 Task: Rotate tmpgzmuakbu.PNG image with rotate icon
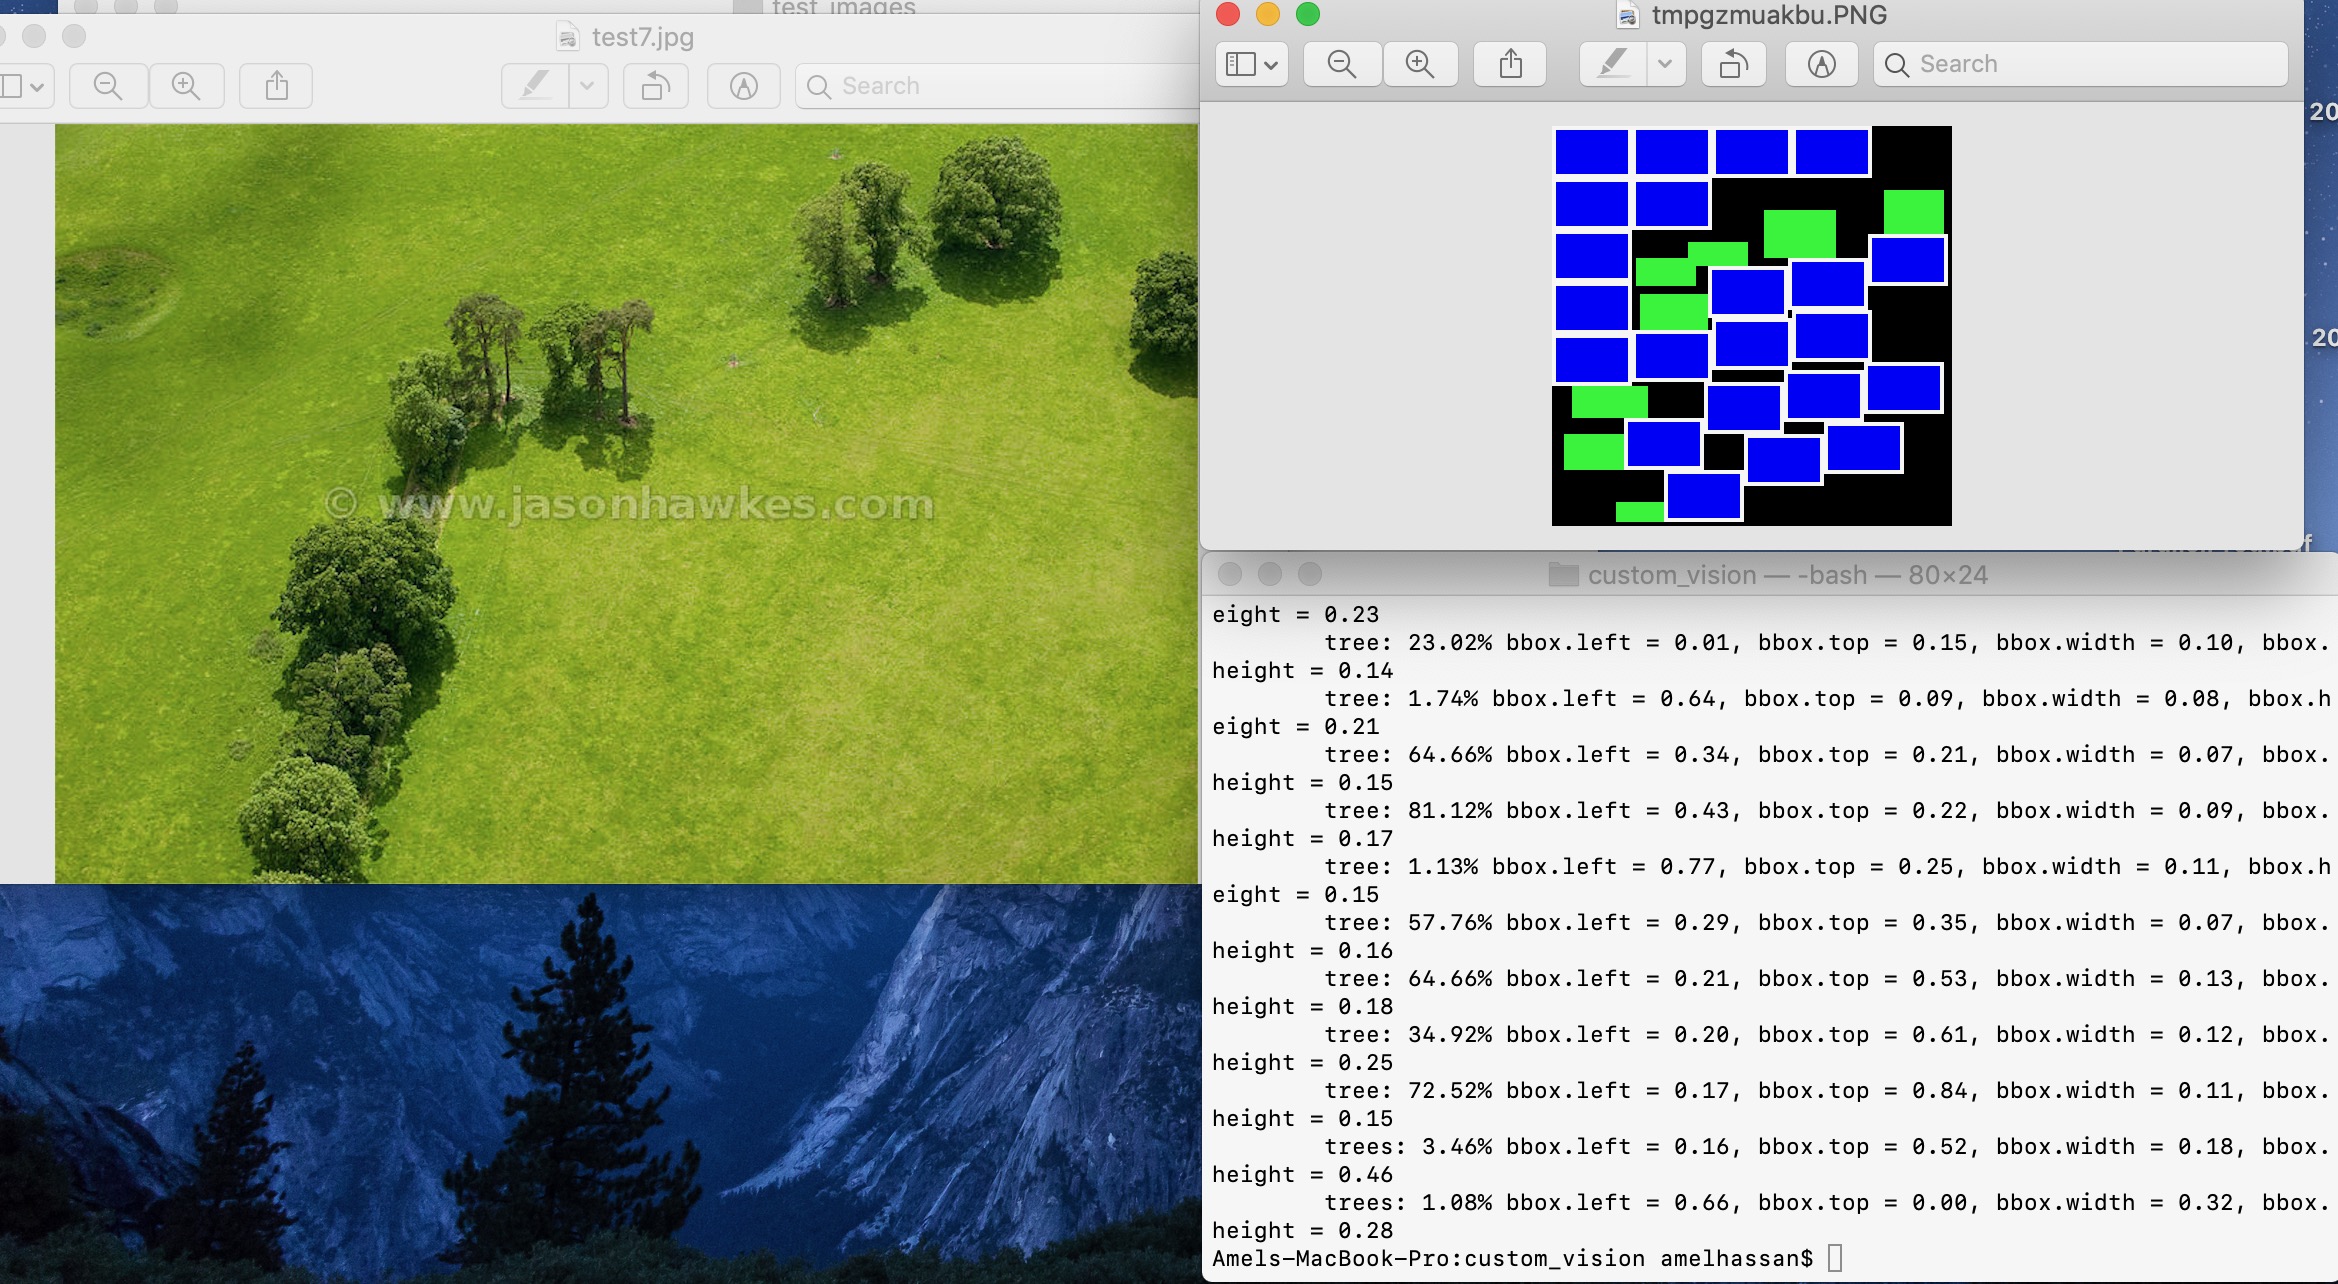click(x=1733, y=65)
